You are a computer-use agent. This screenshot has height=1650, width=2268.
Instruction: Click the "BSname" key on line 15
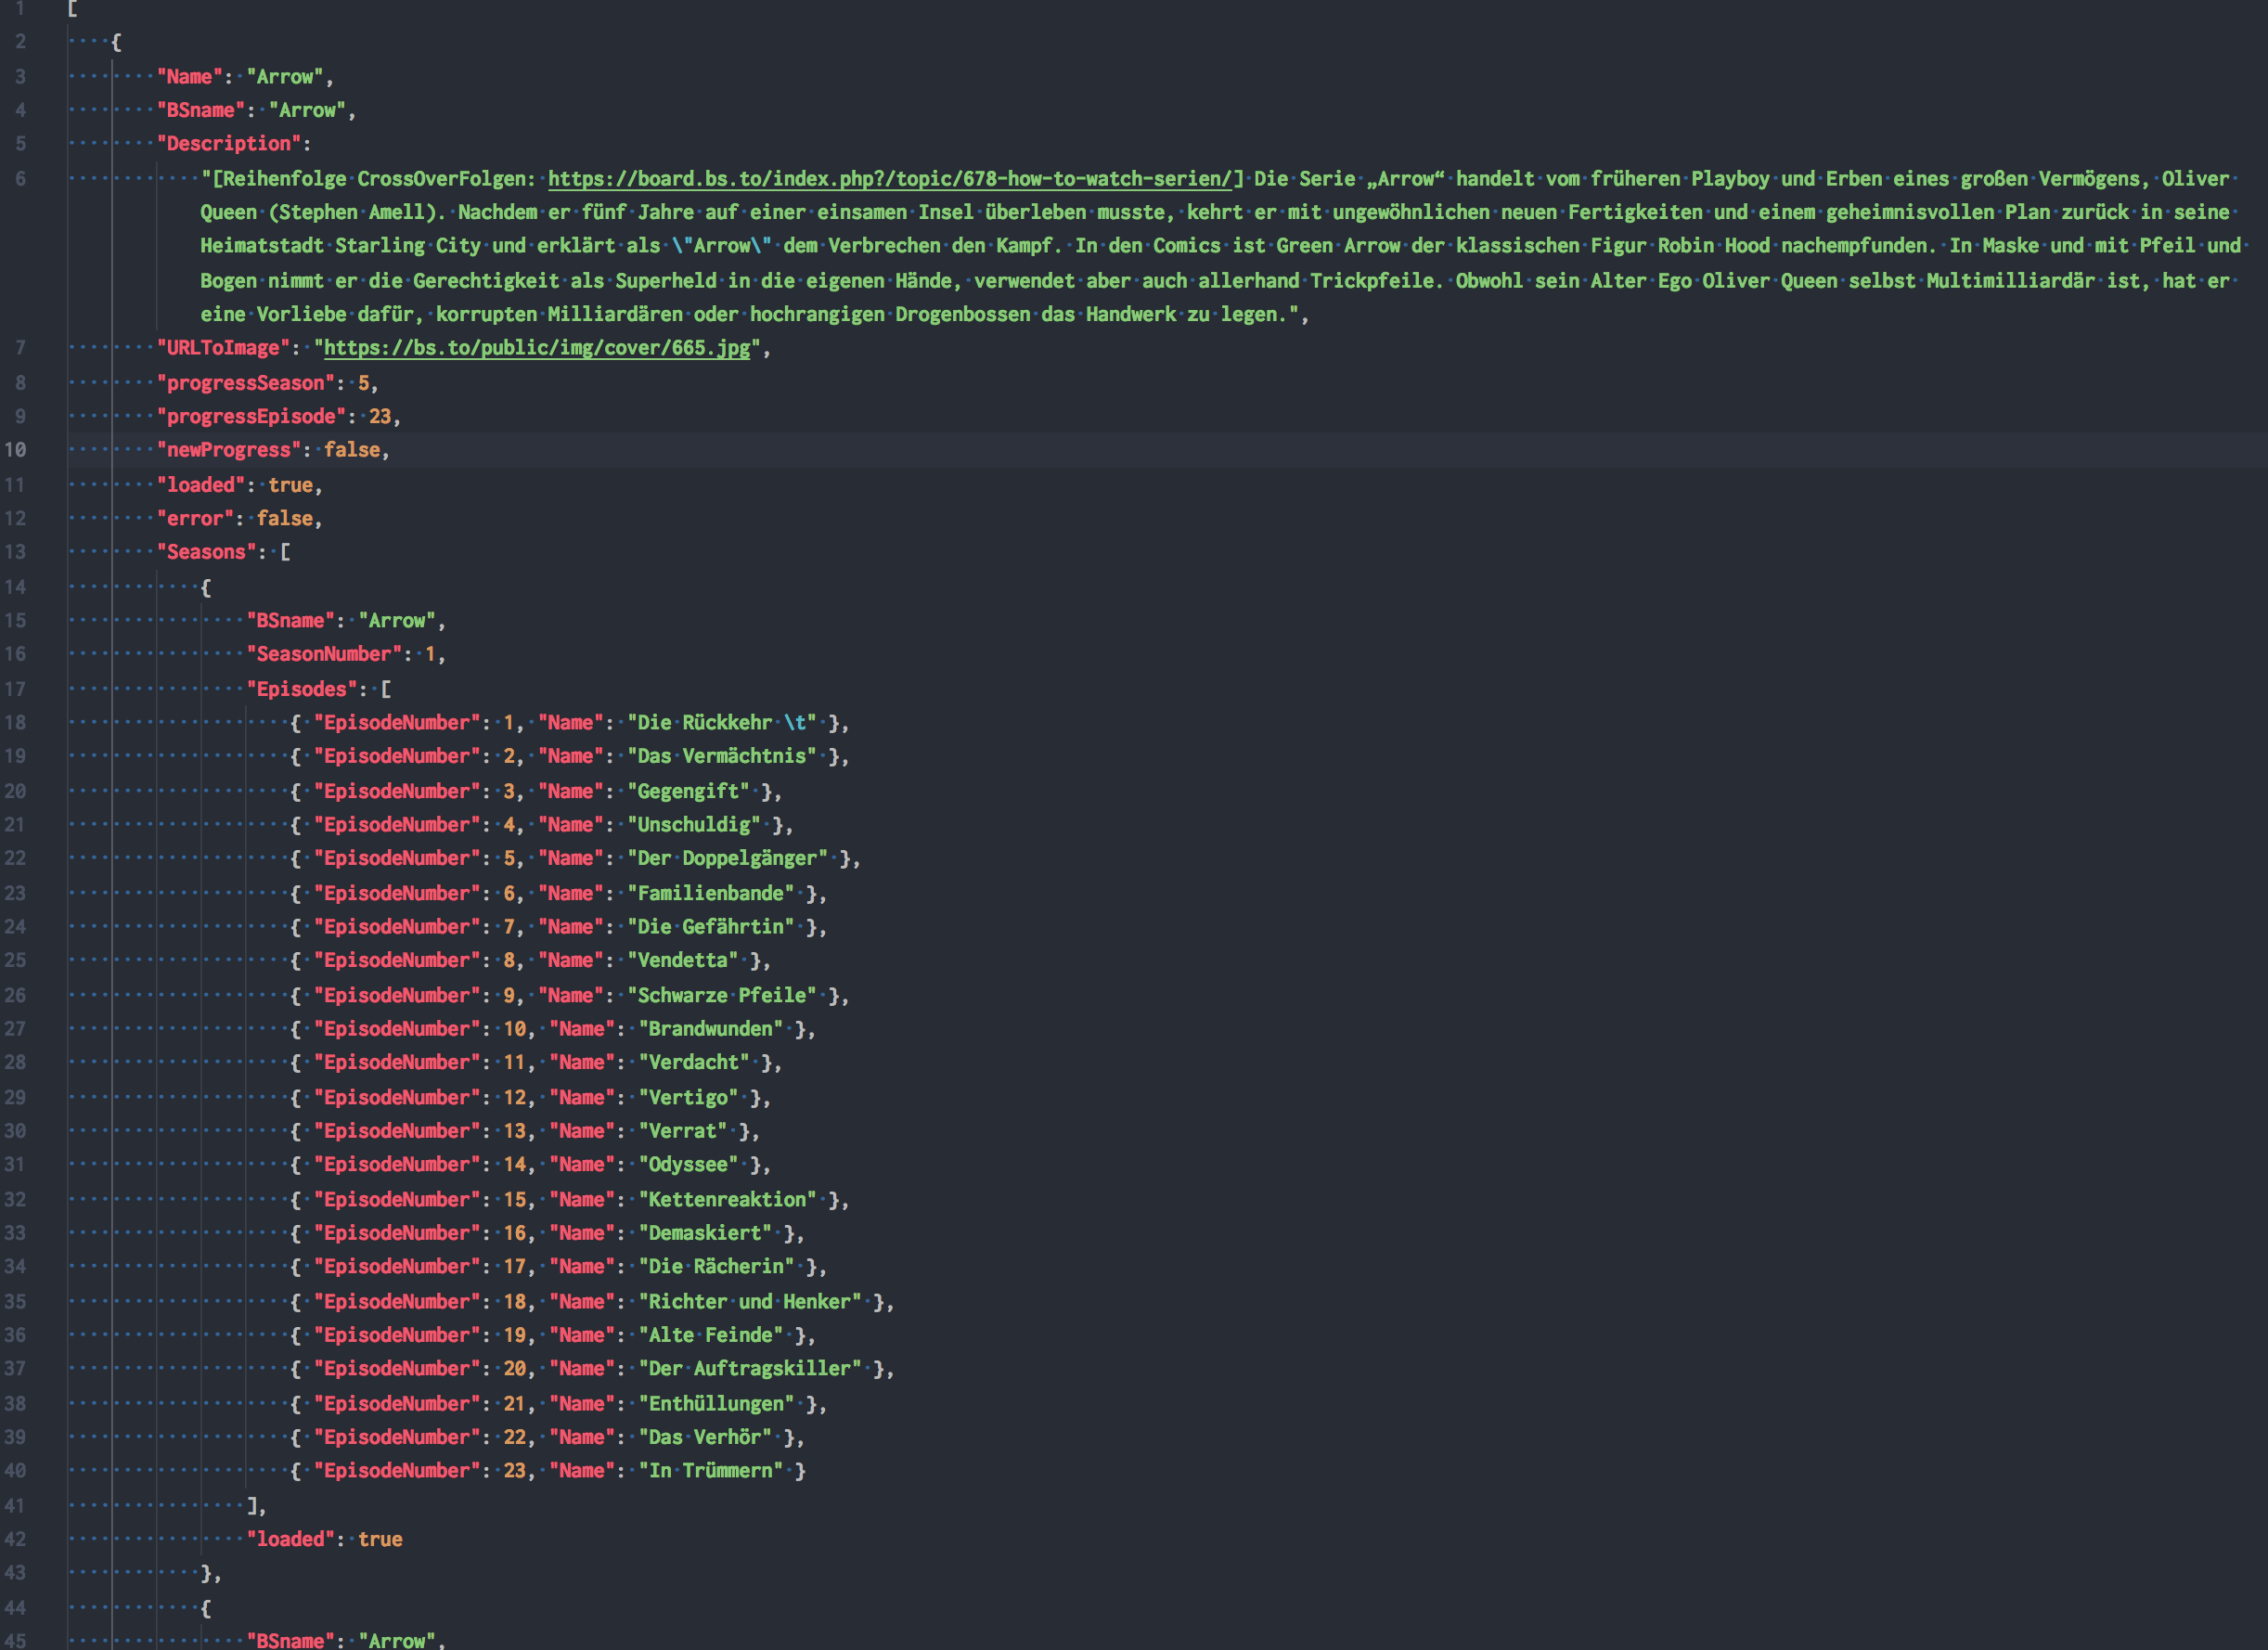click(290, 620)
